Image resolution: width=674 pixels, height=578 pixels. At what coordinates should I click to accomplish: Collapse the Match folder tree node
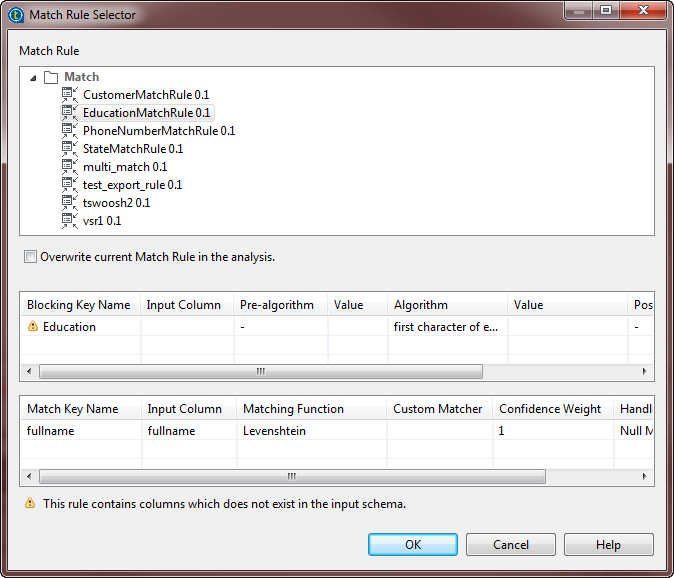coord(33,78)
